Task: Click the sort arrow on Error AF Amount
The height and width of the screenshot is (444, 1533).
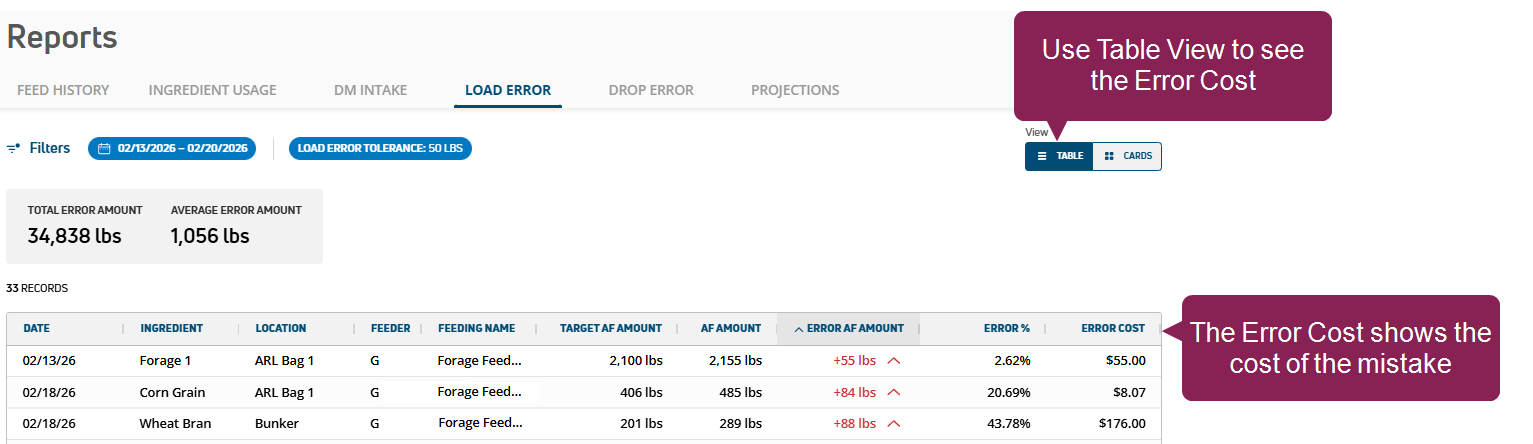Action: 798,329
